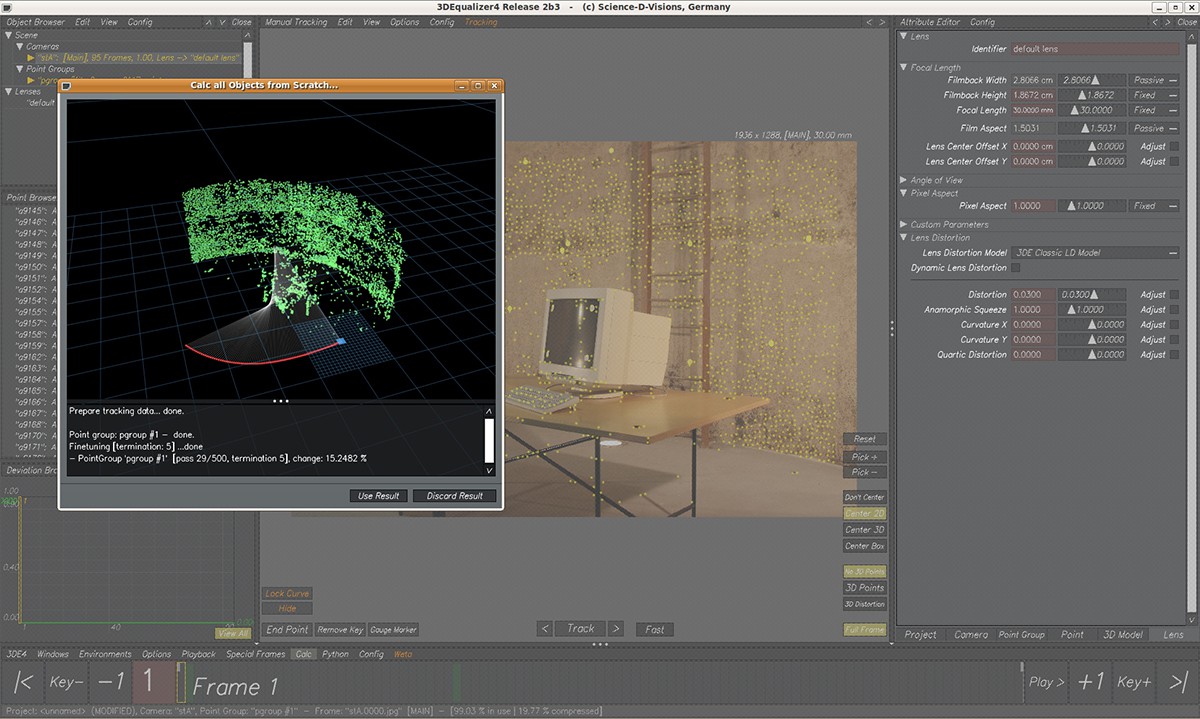Enable Adjust checkbox for Quartic Distortion
The width and height of the screenshot is (1200, 719).
tap(1173, 355)
